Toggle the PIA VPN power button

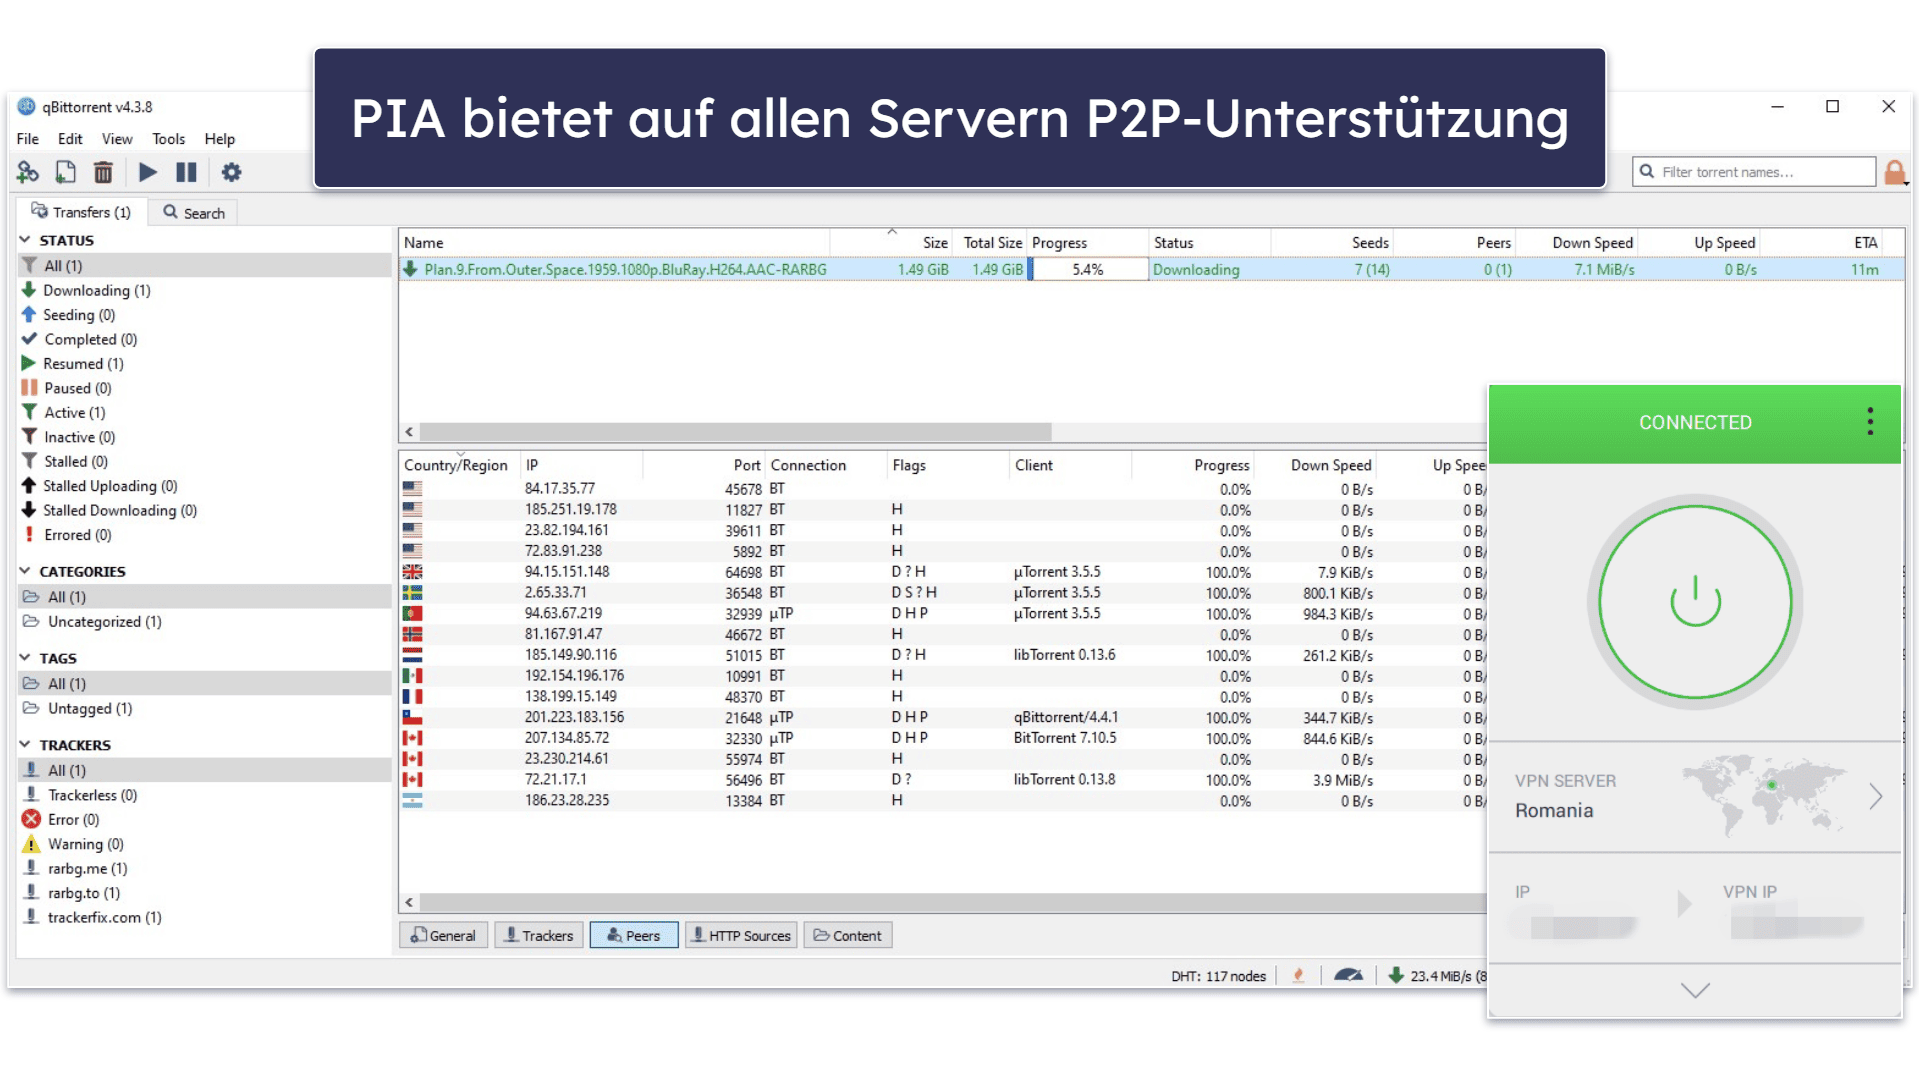(1695, 601)
